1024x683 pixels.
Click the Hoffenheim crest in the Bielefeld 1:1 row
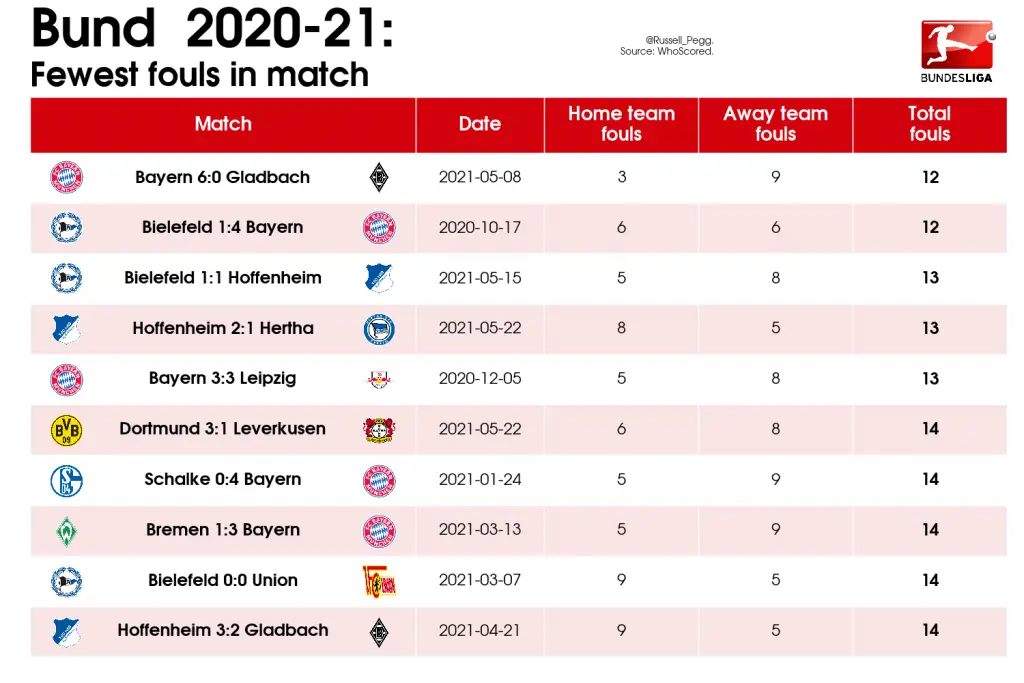point(379,278)
